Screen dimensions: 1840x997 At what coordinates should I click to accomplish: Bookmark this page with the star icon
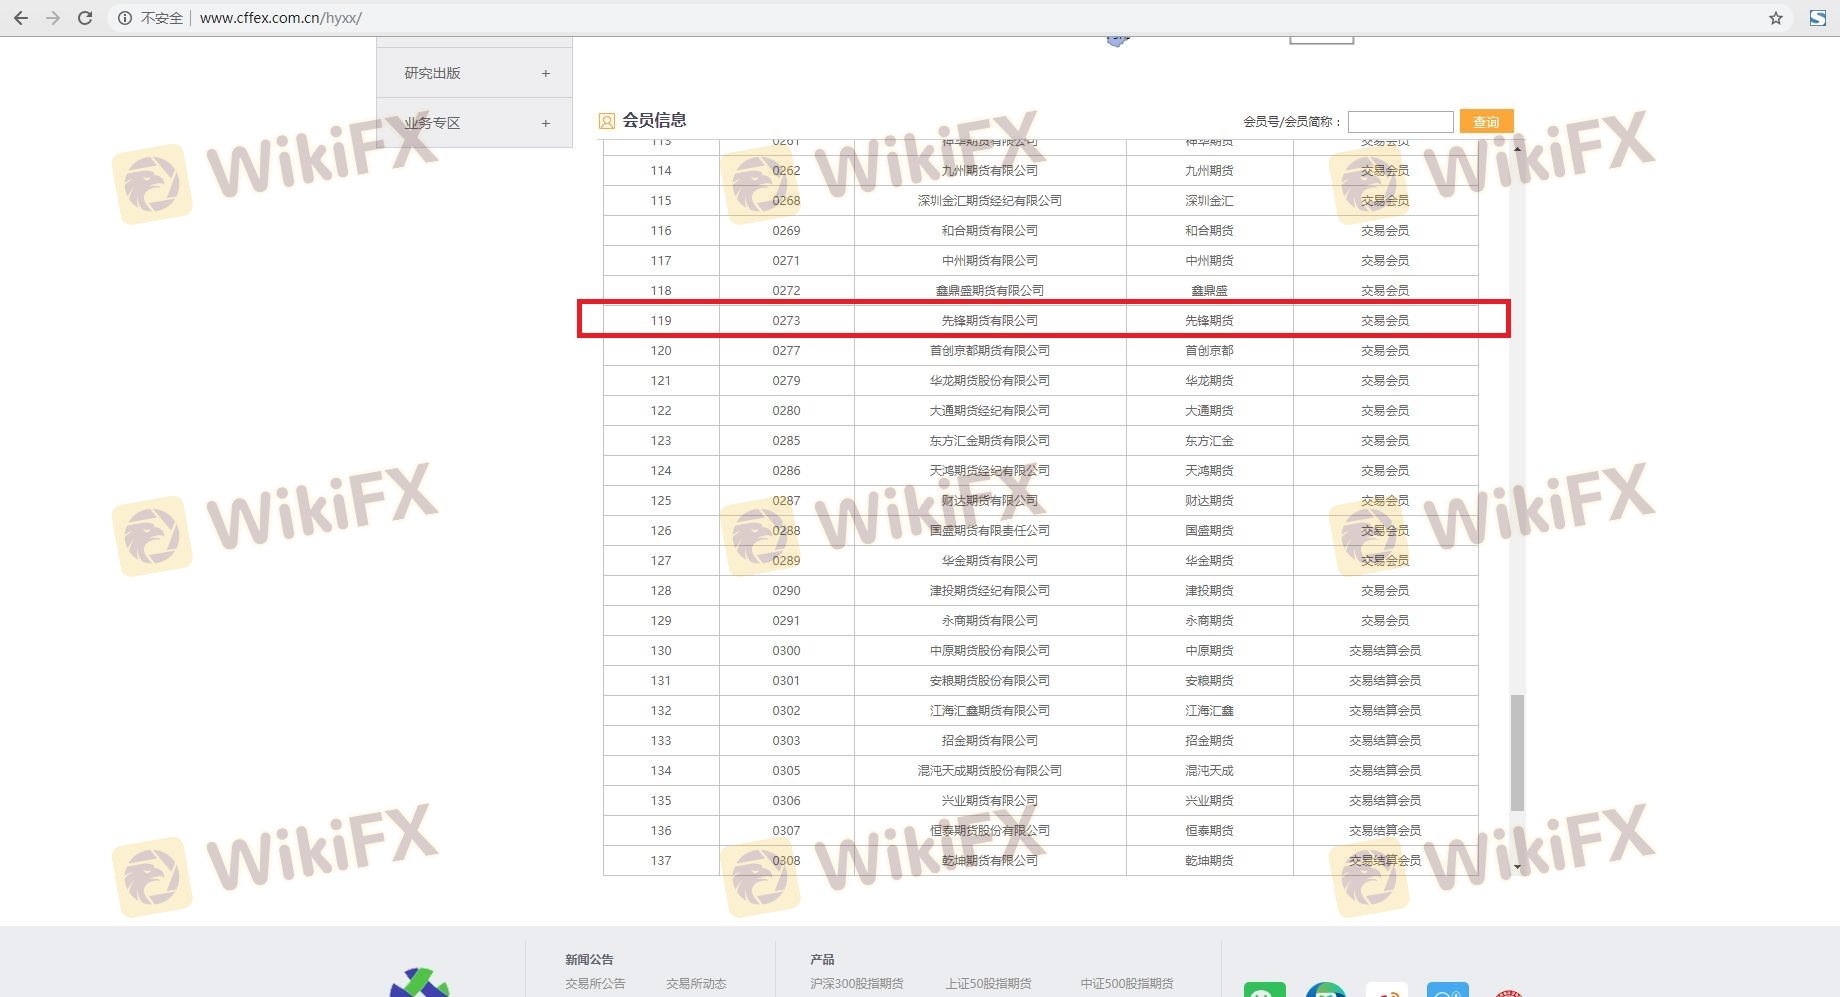coord(1776,18)
